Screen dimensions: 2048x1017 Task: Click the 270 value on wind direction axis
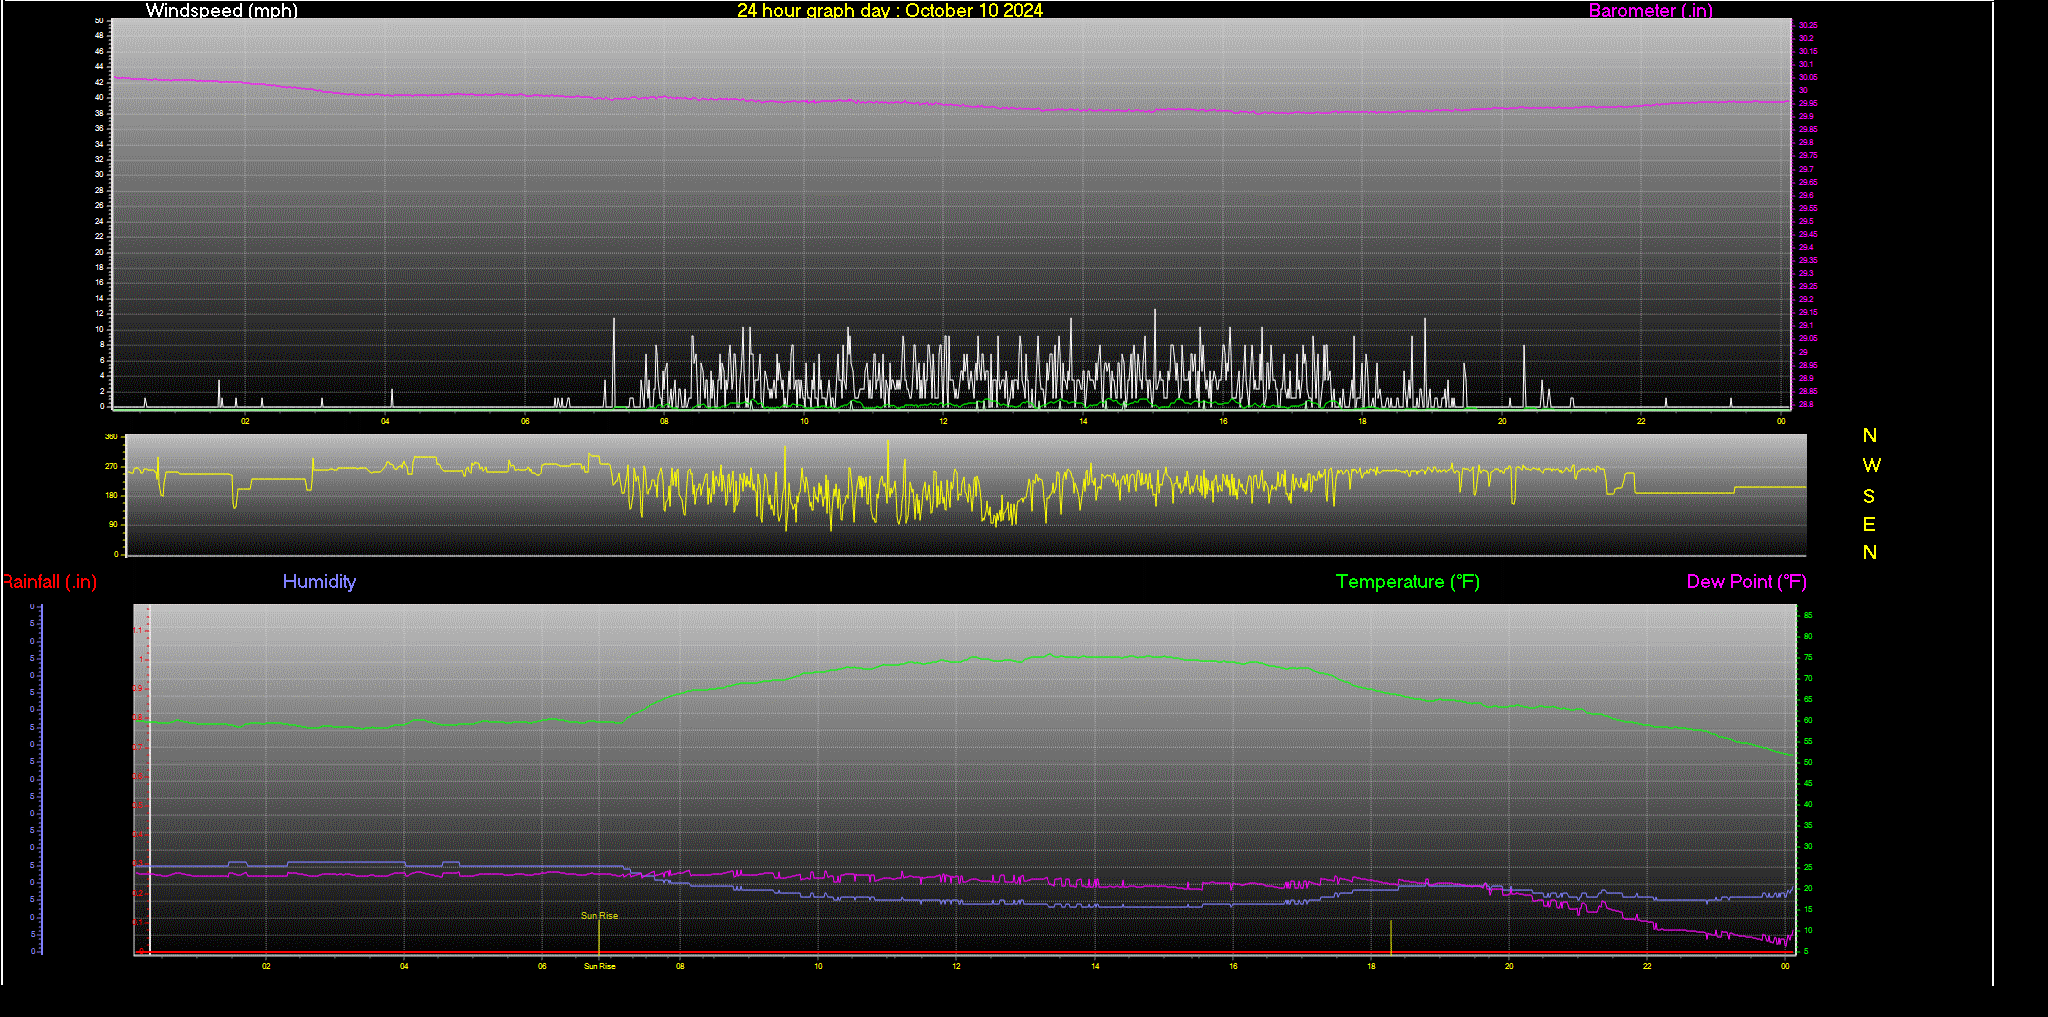pyautogui.click(x=111, y=466)
